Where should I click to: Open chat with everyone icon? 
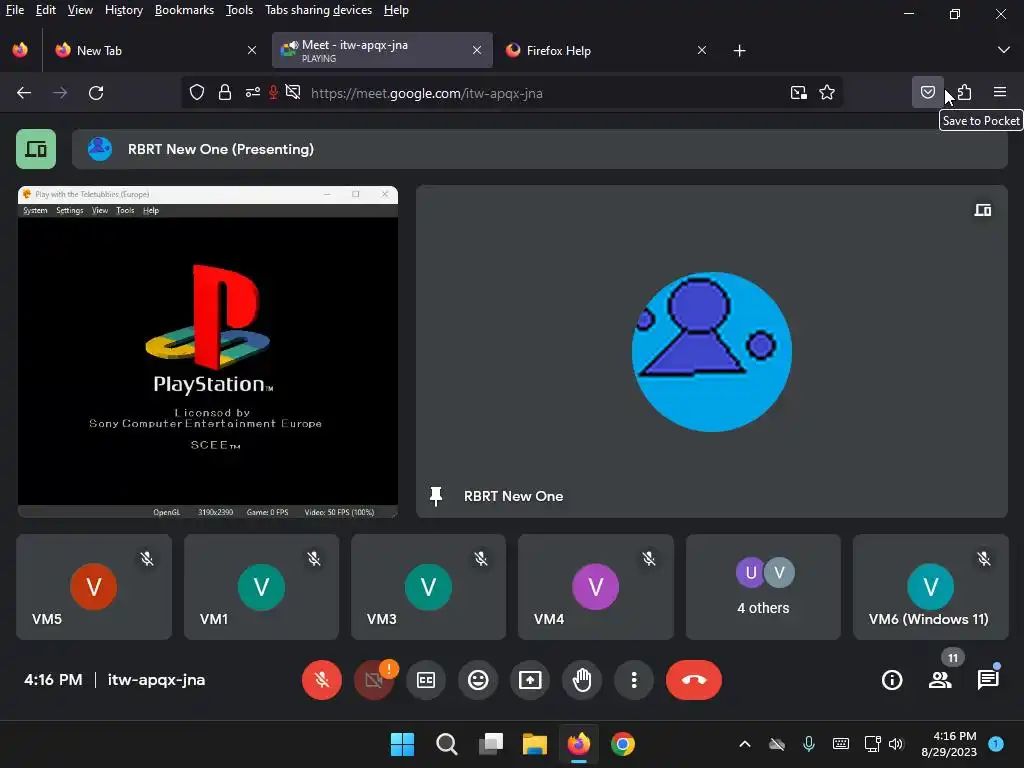coord(988,680)
